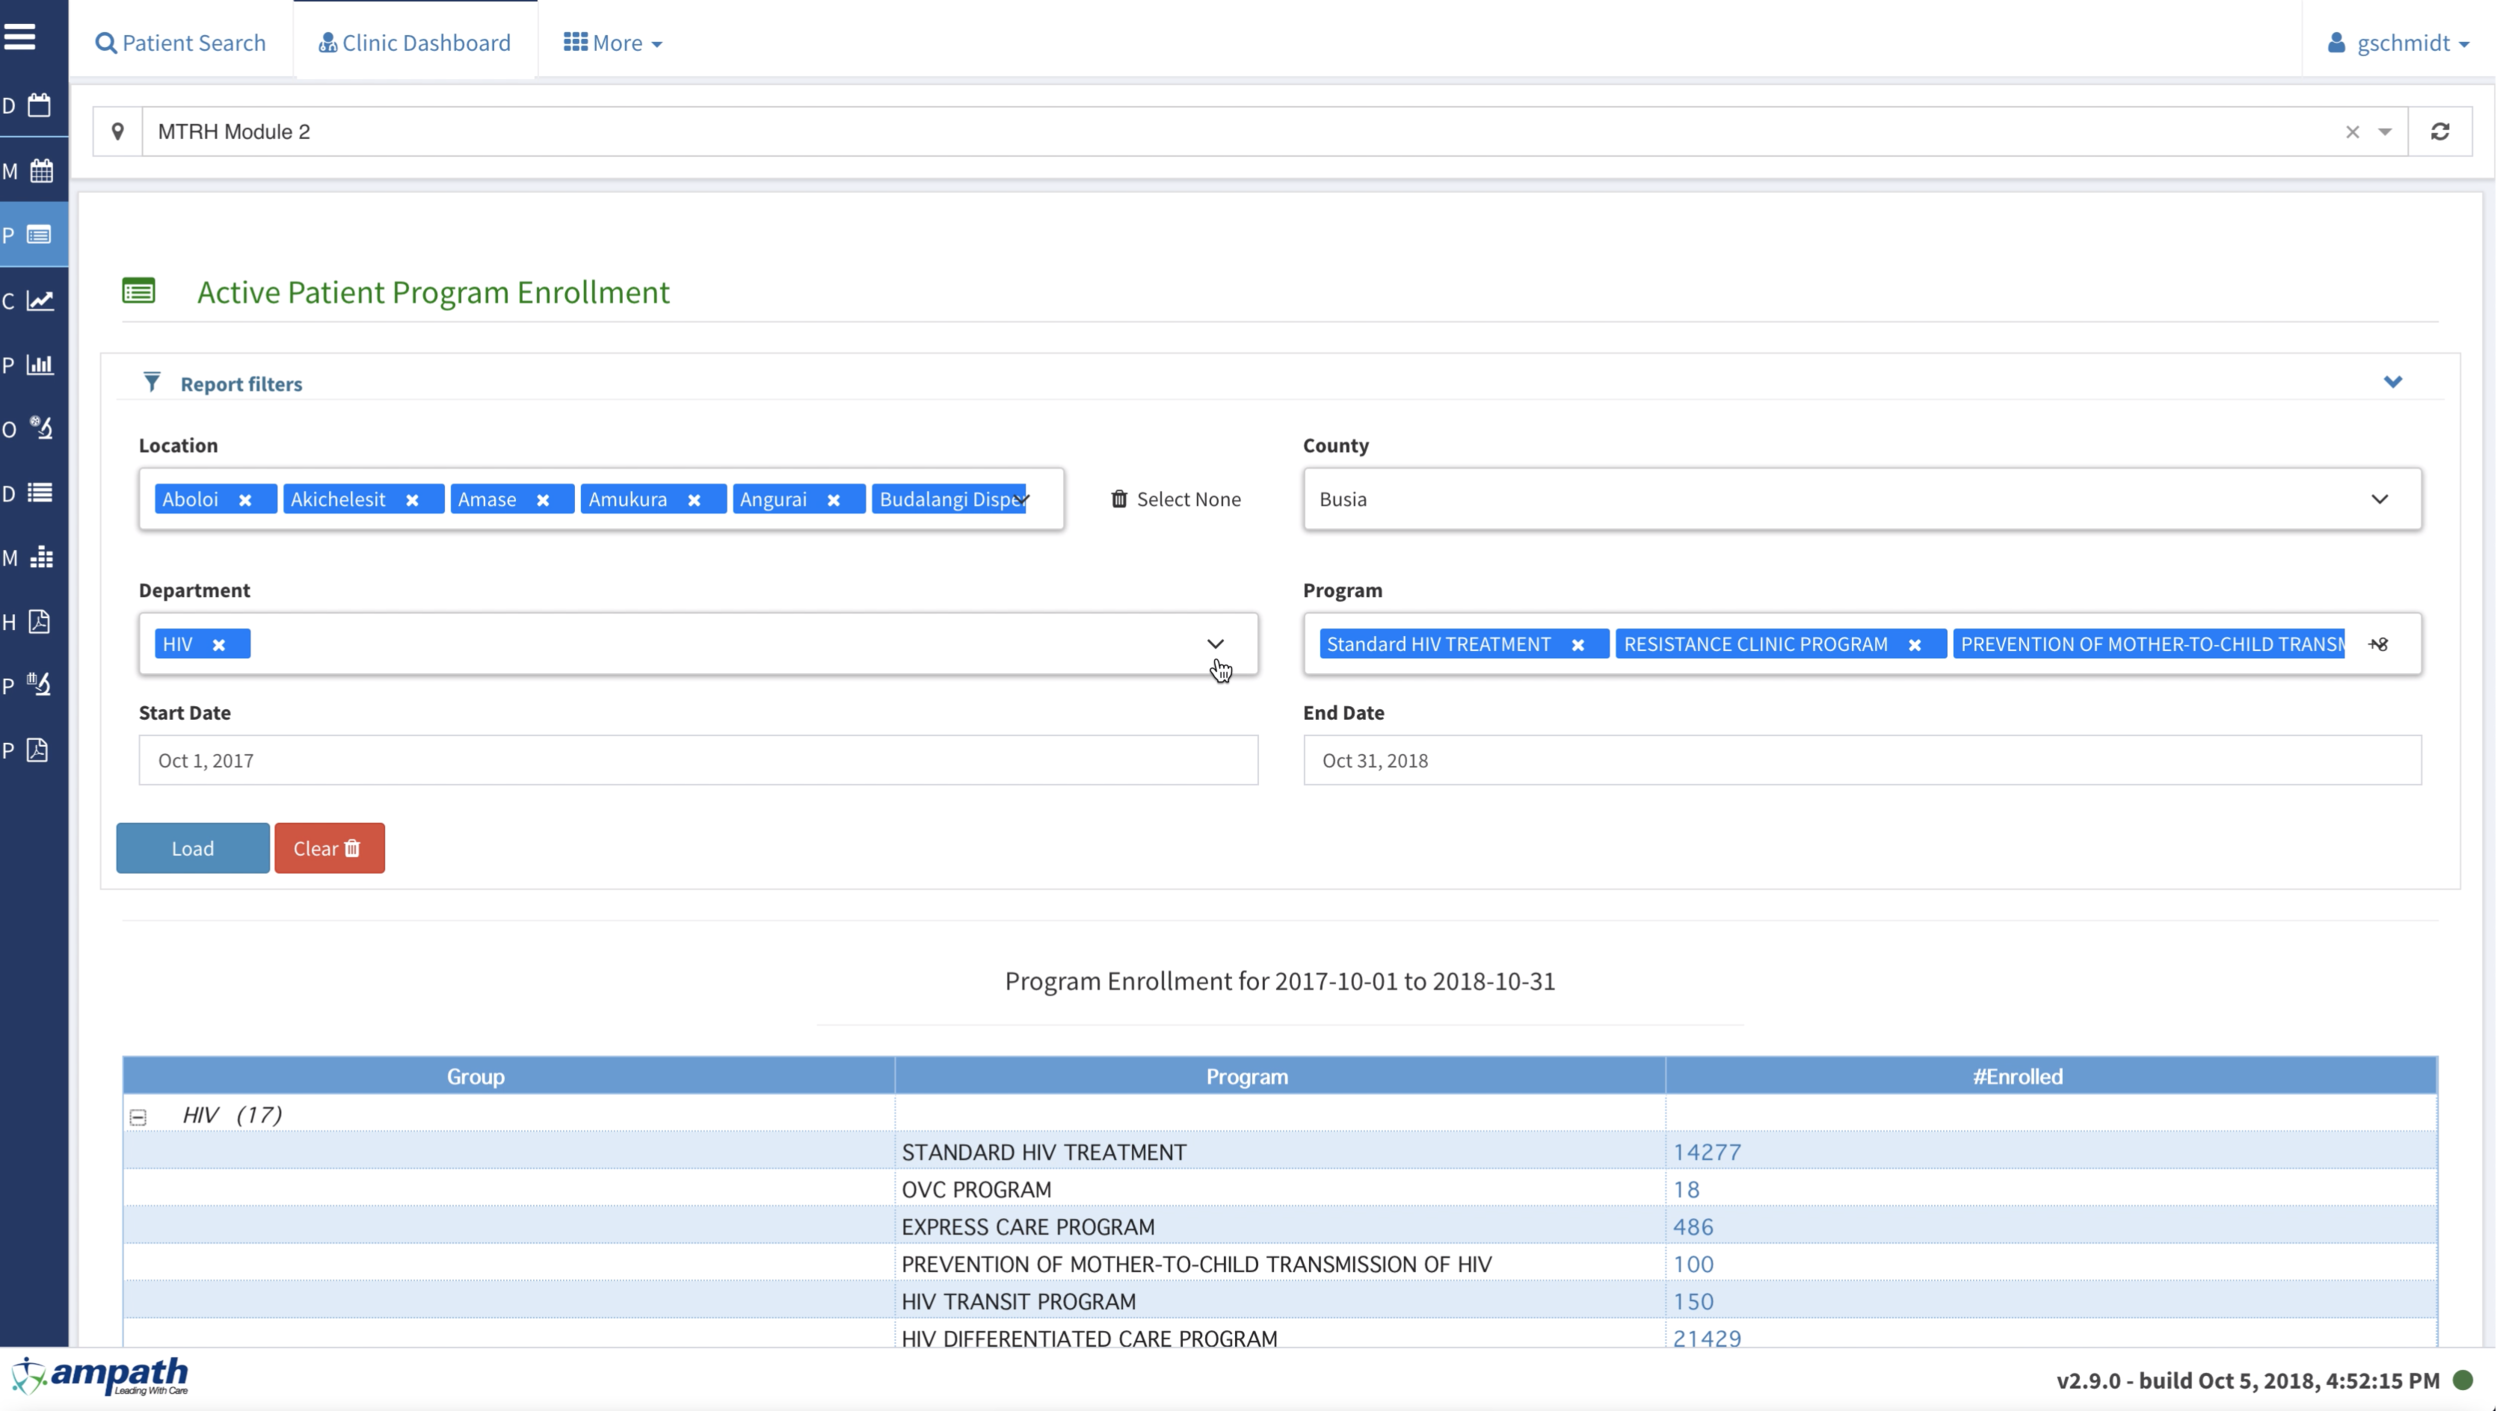
Task: Click the End Date field
Action: (x=1862, y=760)
